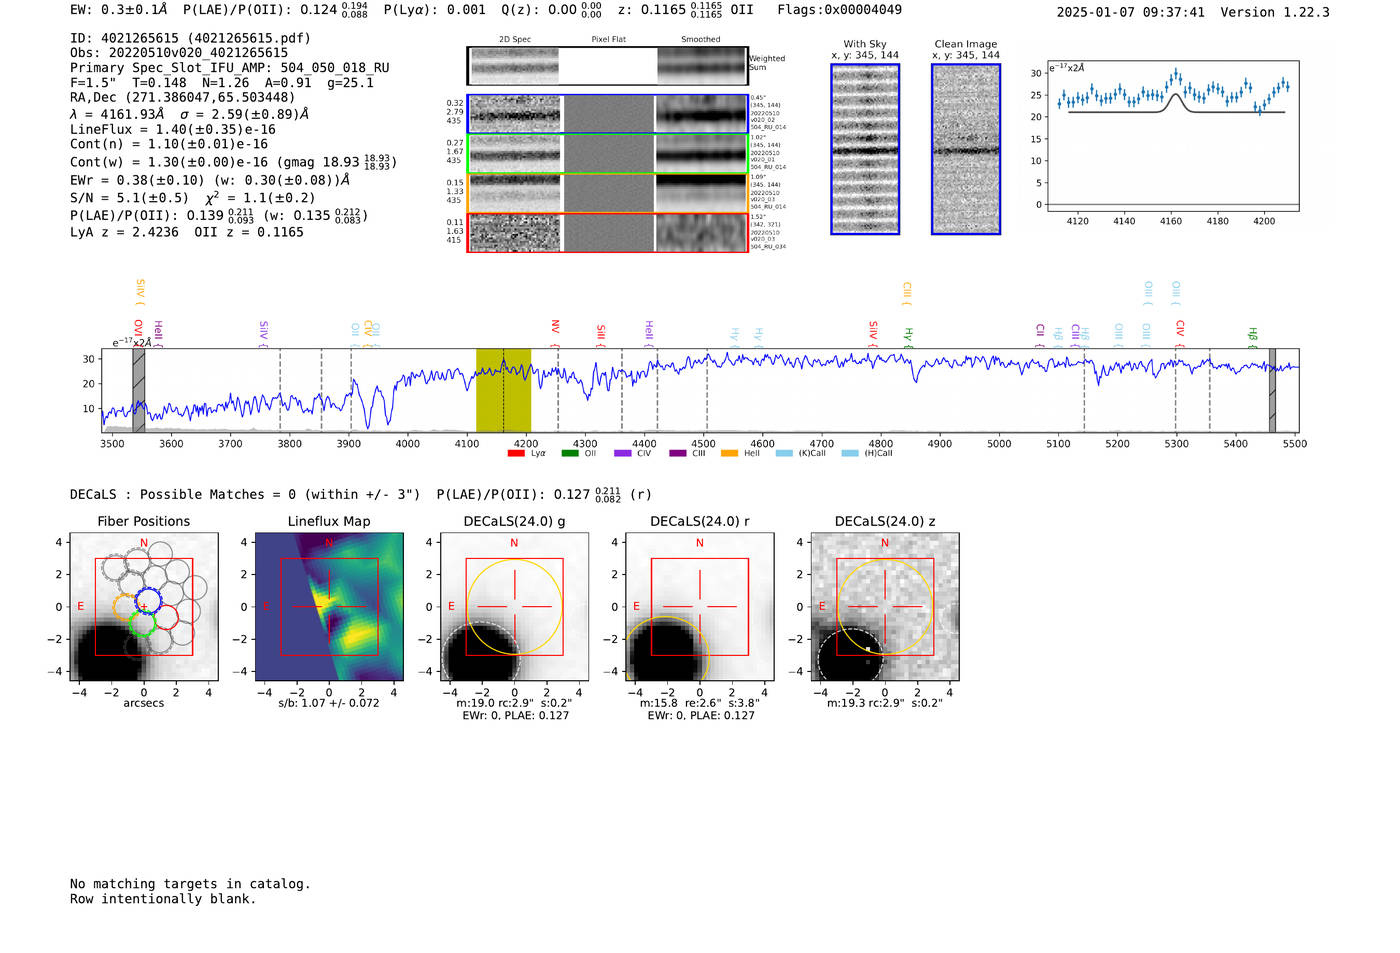Viewport: 1400px width, 953px height.
Task: Click the red NV line label above spectrum
Action: (555, 327)
